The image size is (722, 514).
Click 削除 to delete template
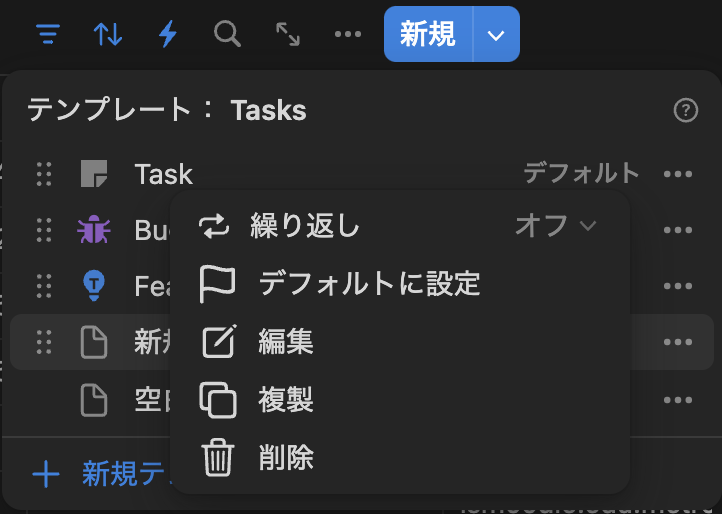coord(286,458)
